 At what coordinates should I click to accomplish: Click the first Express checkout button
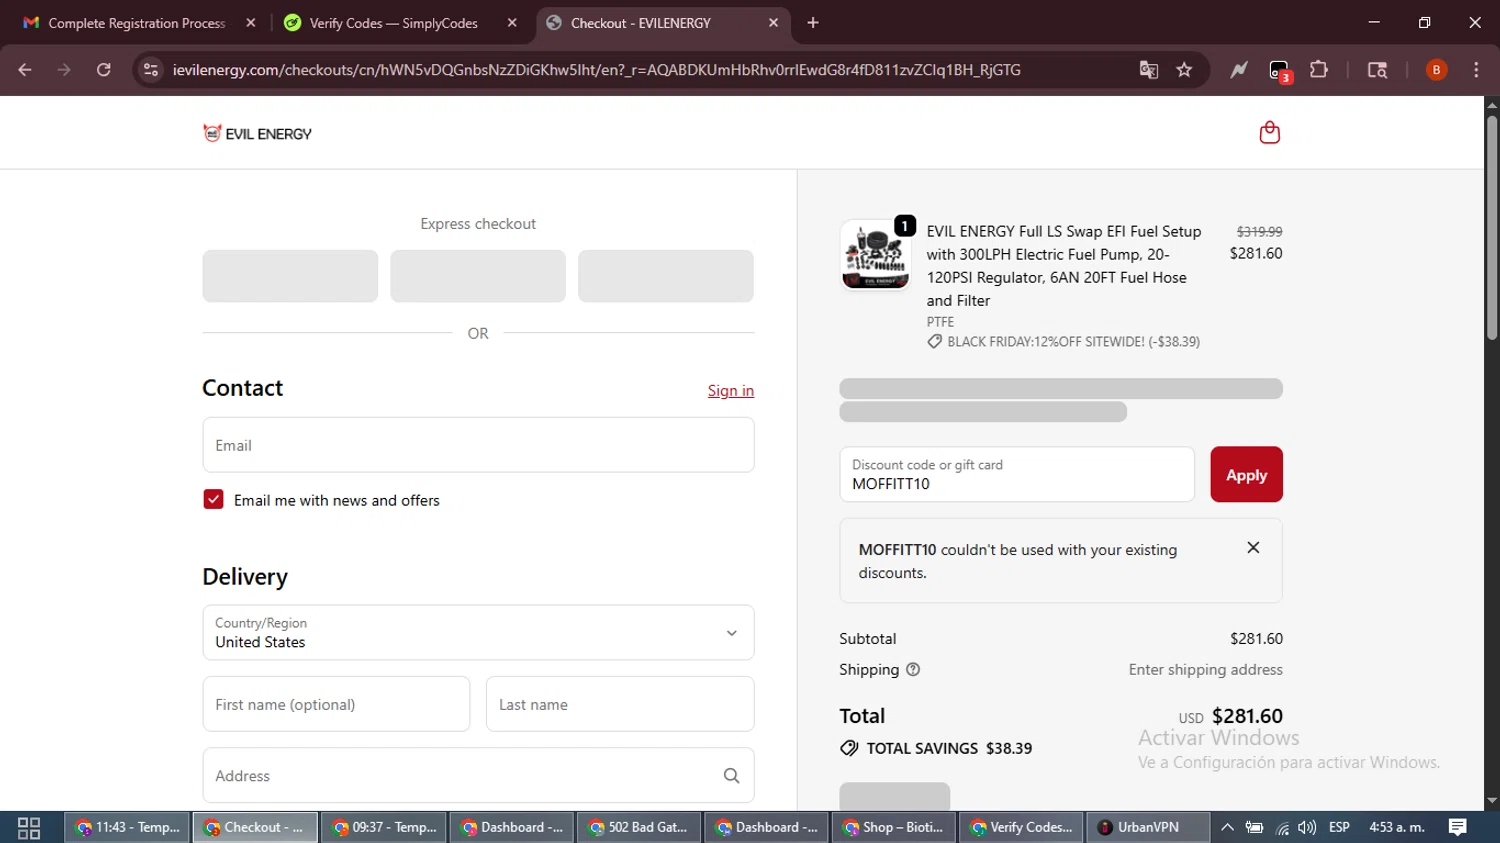point(290,276)
